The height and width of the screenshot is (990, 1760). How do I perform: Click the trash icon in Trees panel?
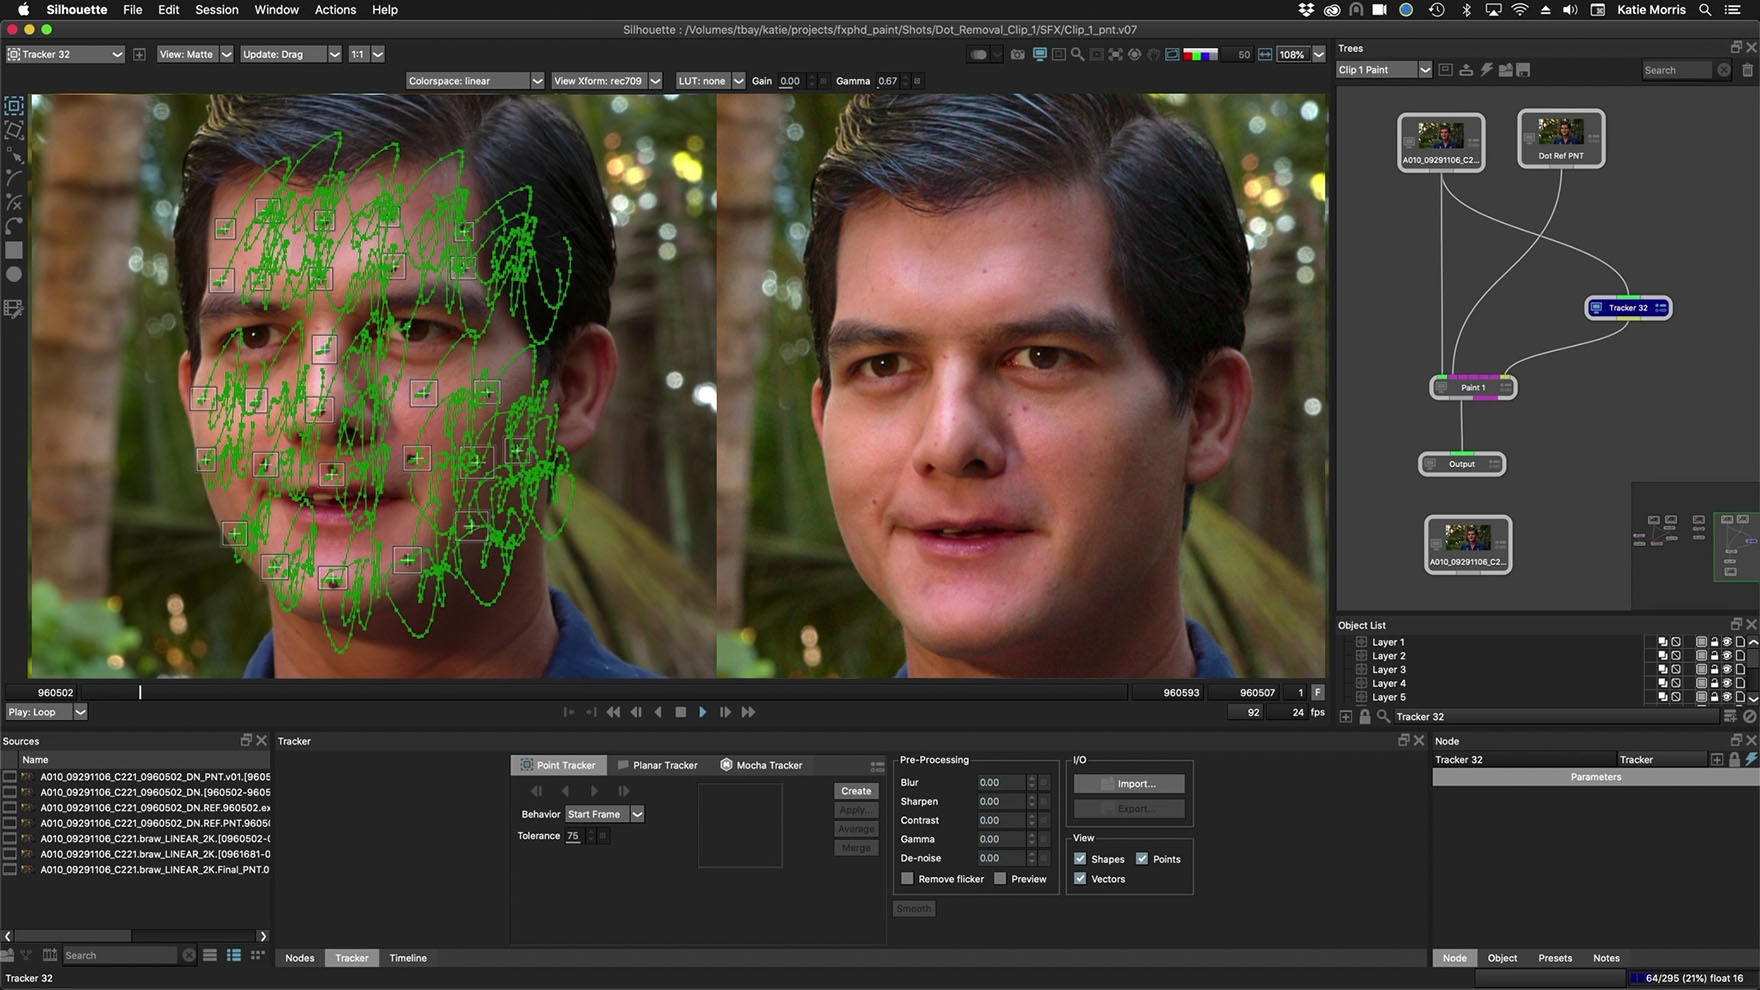click(x=1748, y=70)
